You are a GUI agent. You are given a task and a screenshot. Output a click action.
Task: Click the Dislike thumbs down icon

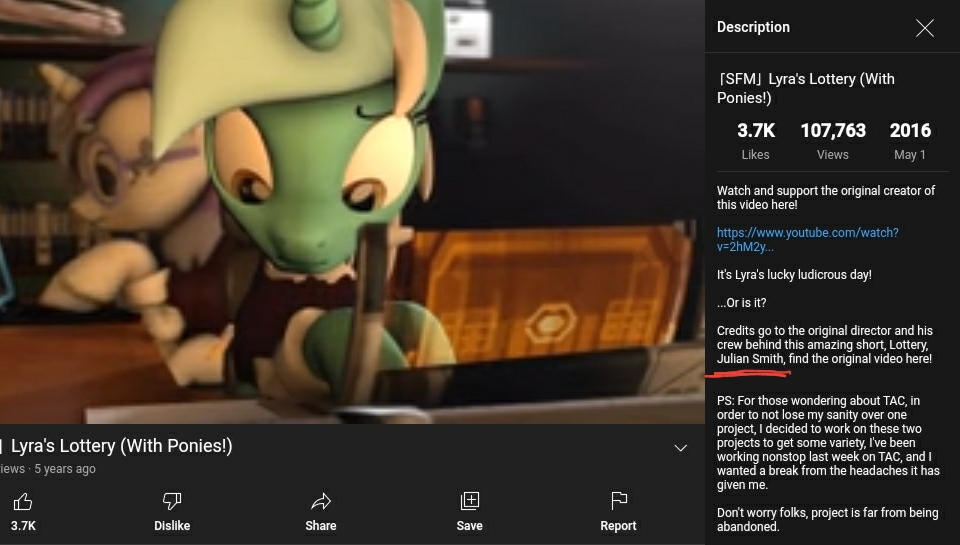172,502
